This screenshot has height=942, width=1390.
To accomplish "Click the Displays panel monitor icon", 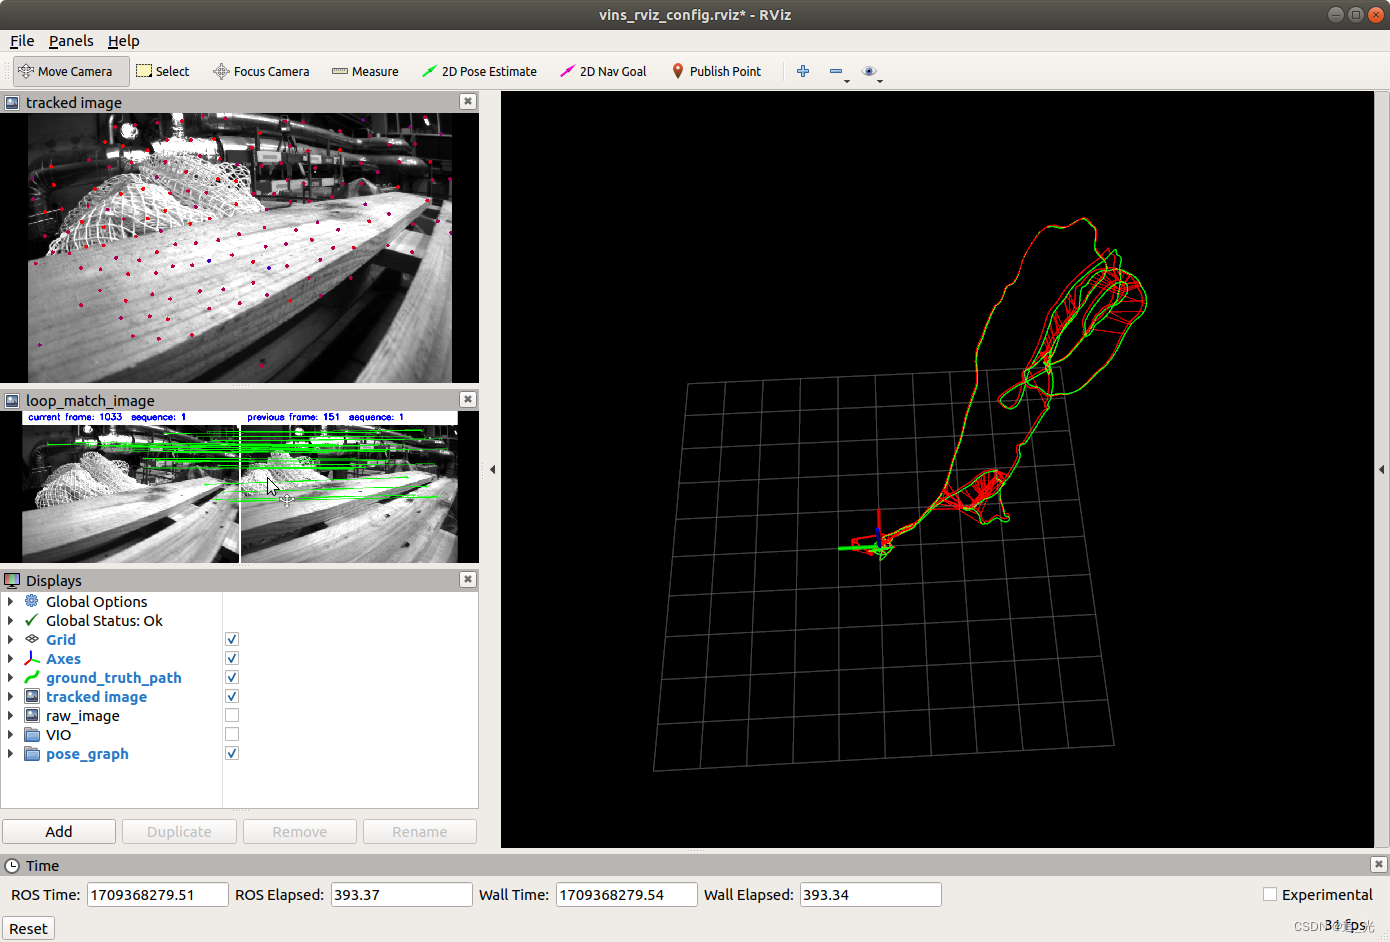I will (x=12, y=580).
